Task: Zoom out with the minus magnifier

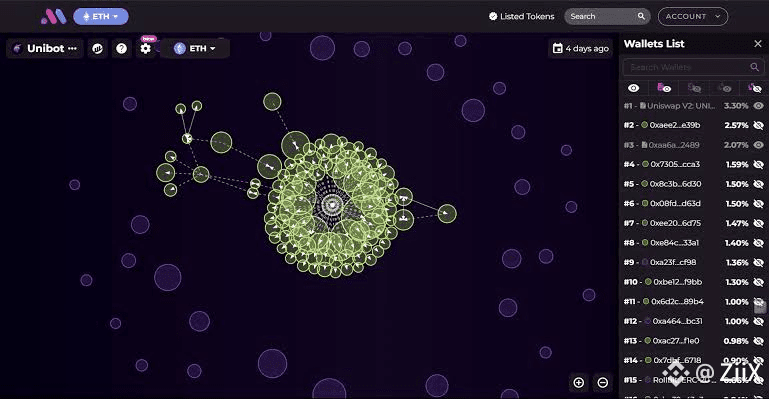Action: click(603, 382)
